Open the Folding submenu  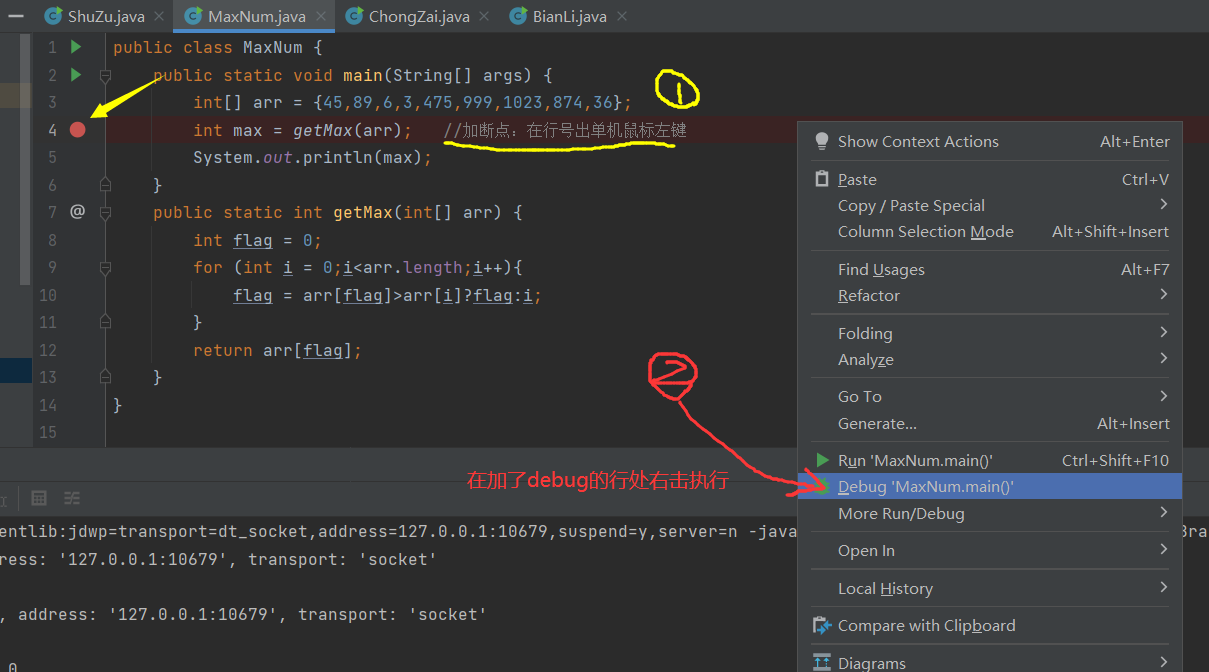coord(990,334)
